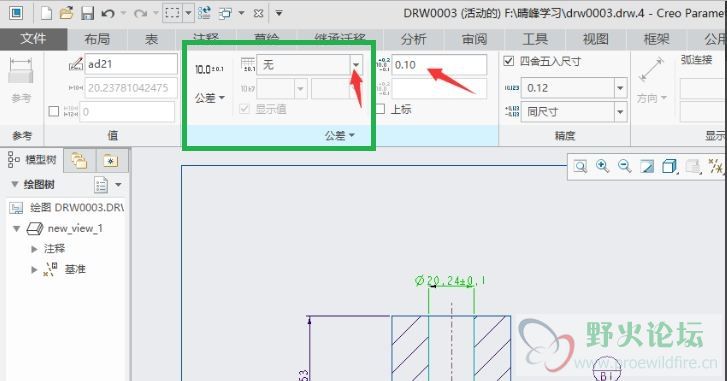Click the New file icon
This screenshot has width=727, height=381.
(x=46, y=13)
